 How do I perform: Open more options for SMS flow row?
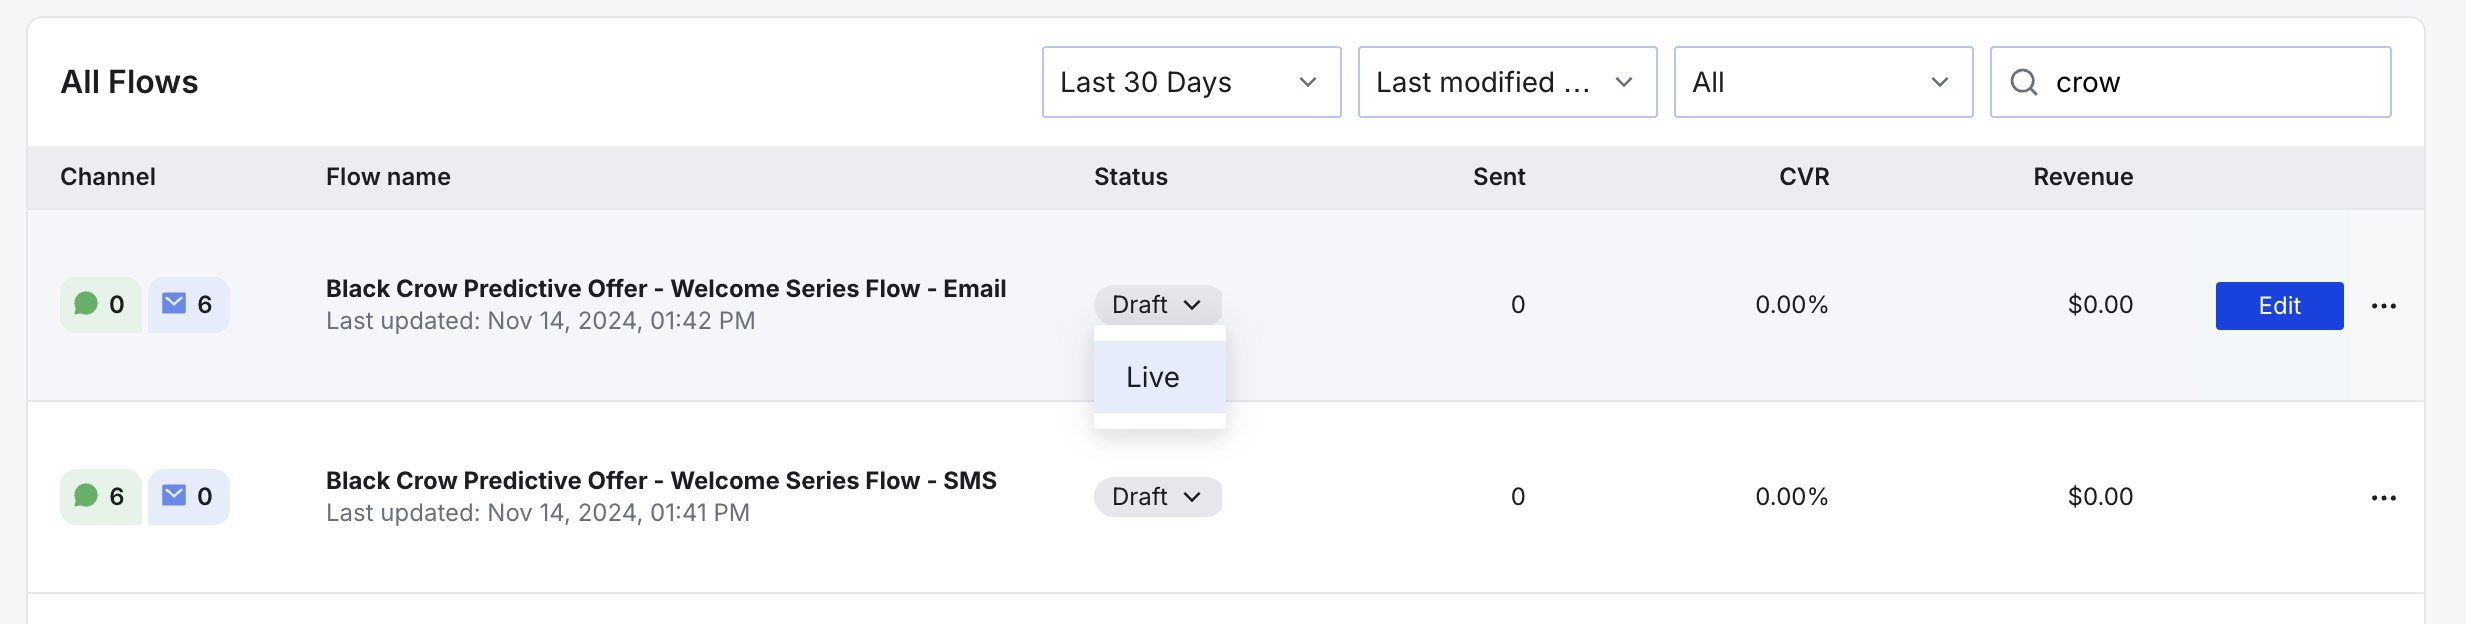[x=2383, y=498]
